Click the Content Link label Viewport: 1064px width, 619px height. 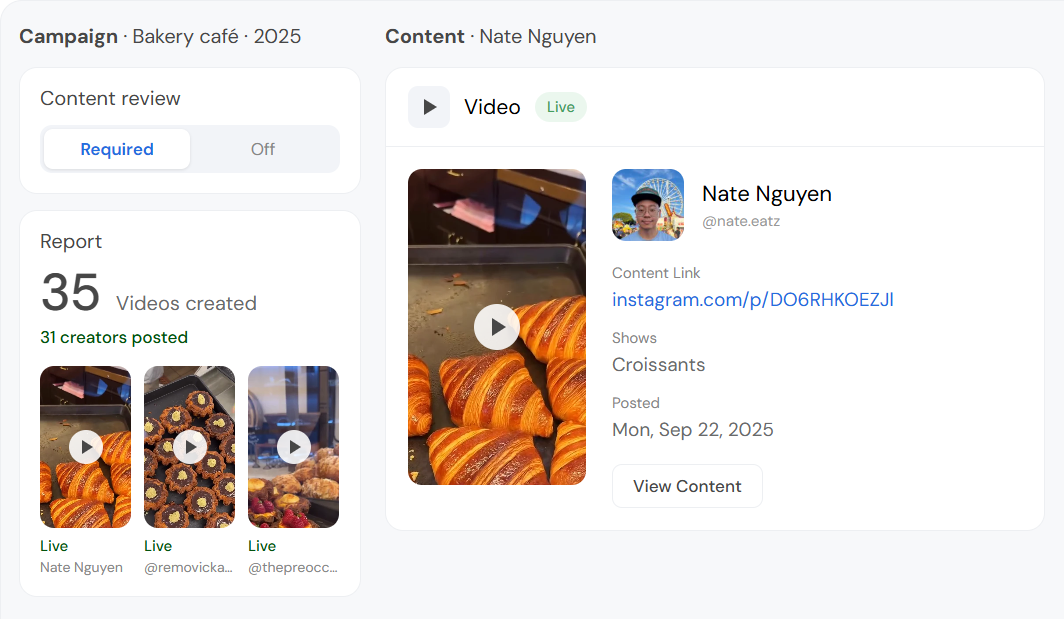(656, 273)
